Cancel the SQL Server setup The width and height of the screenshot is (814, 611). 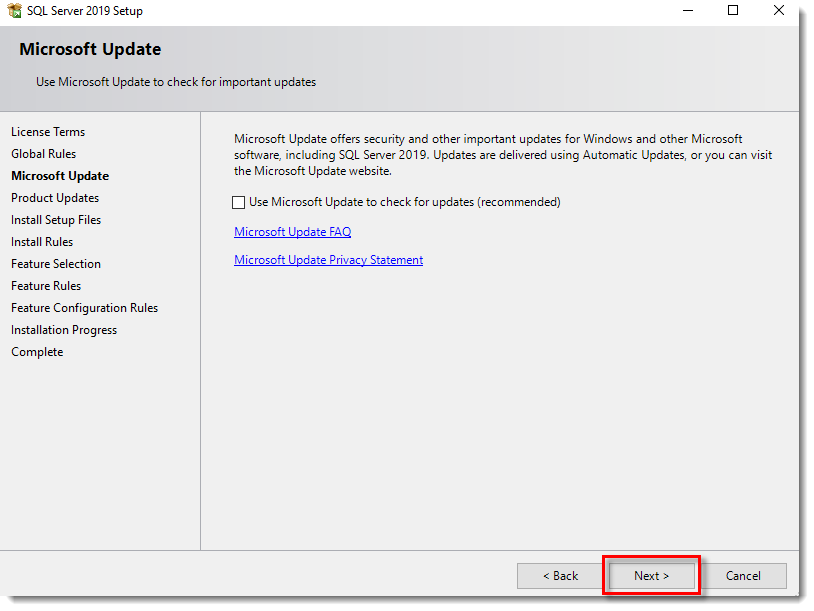coord(743,576)
